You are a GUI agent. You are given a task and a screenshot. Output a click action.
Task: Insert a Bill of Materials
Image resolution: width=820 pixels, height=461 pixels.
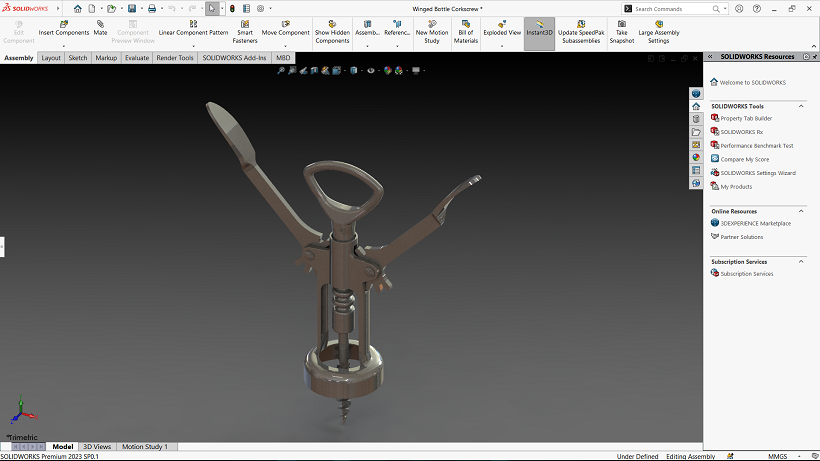pos(465,32)
